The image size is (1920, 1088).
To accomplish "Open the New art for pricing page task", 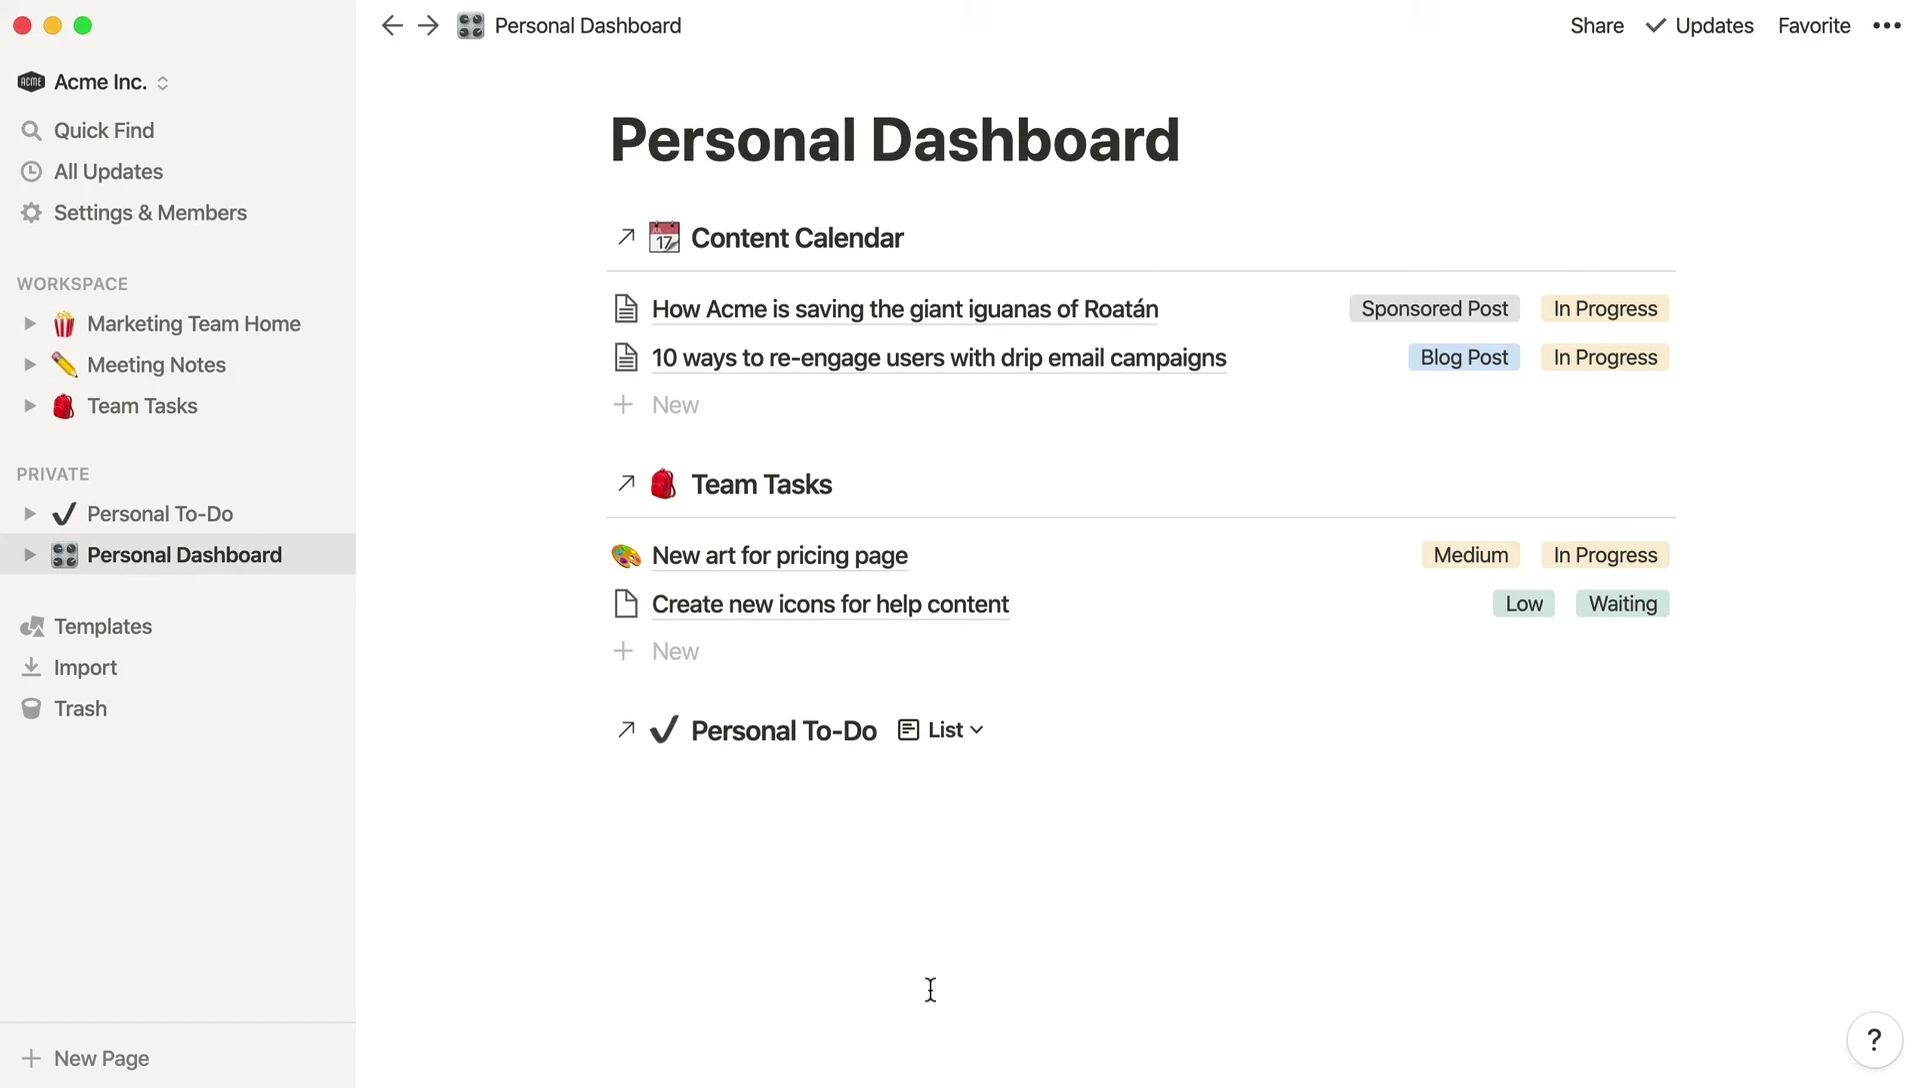I will click(x=779, y=556).
